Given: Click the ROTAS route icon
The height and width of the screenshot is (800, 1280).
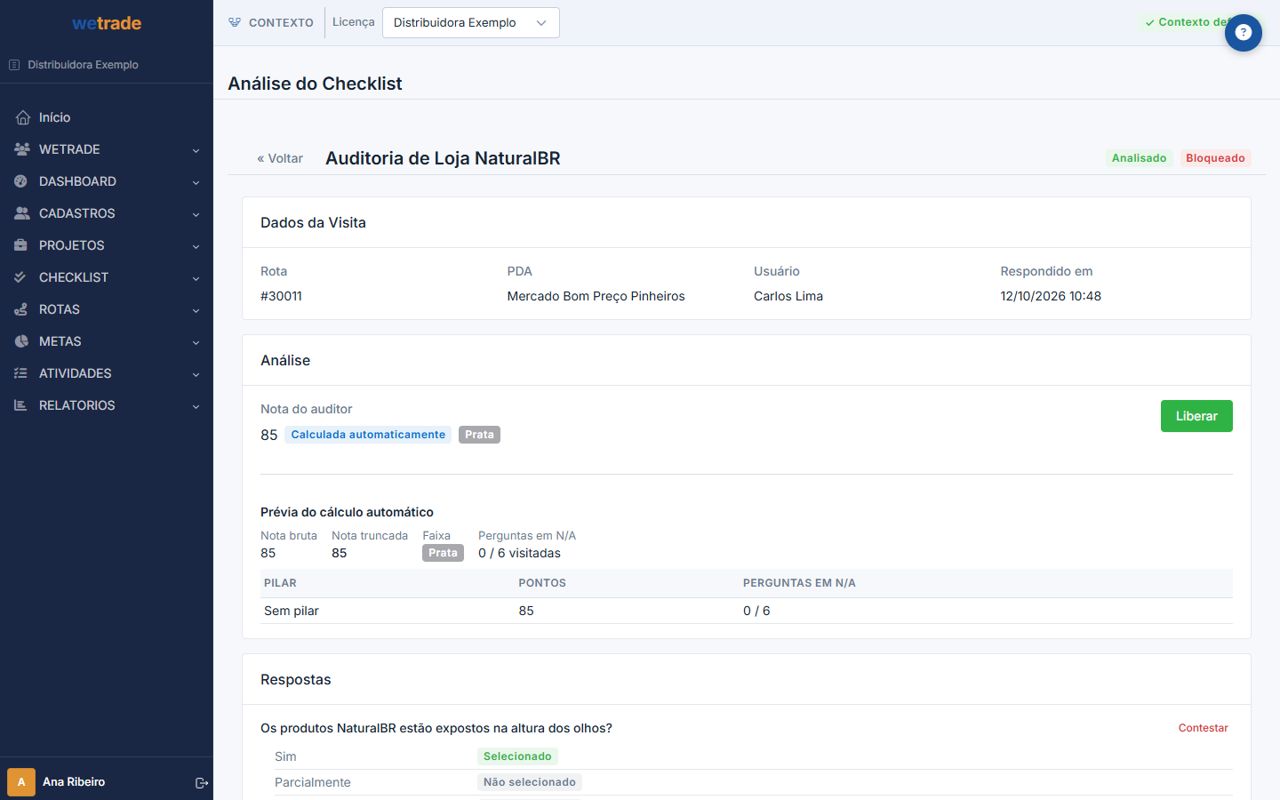Looking at the screenshot, I should pos(22,310).
